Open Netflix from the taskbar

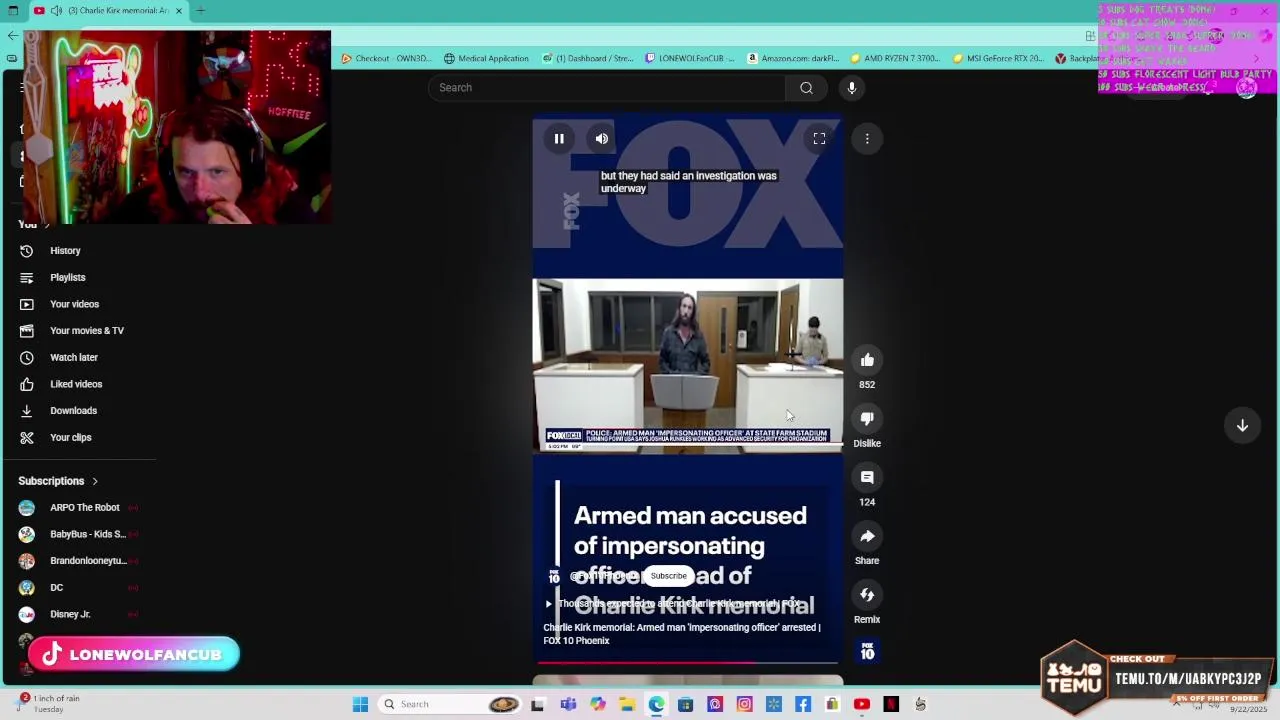(891, 704)
